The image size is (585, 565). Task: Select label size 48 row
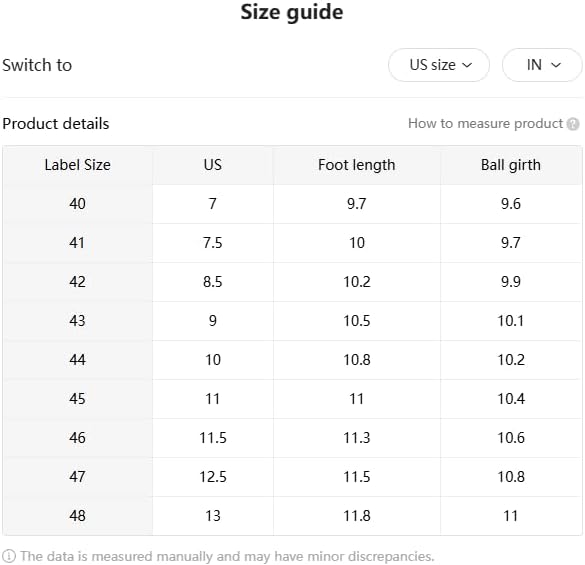(x=292, y=516)
